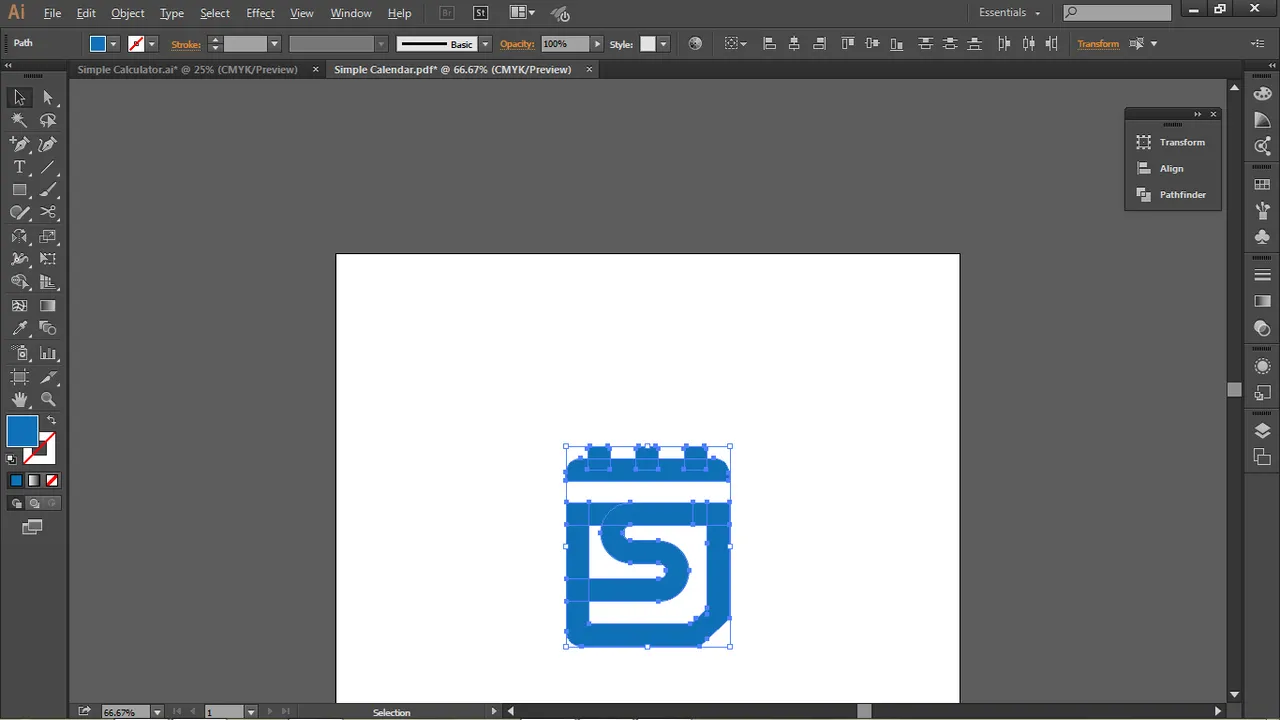Open the Symbols panel club icon

pos(1262,237)
